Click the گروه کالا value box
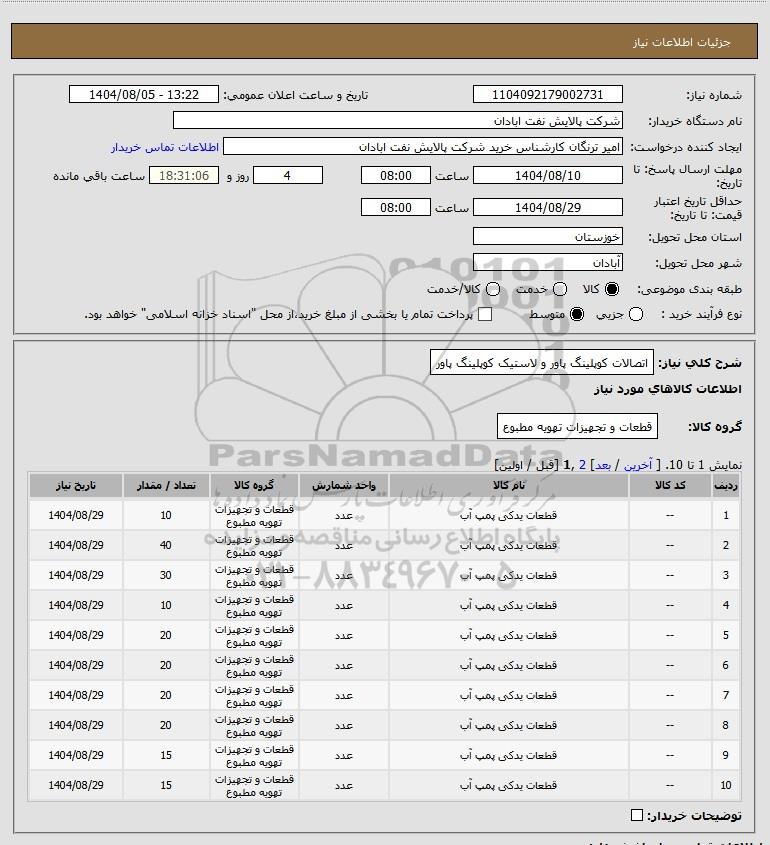The height and width of the screenshot is (845, 770). (577, 427)
